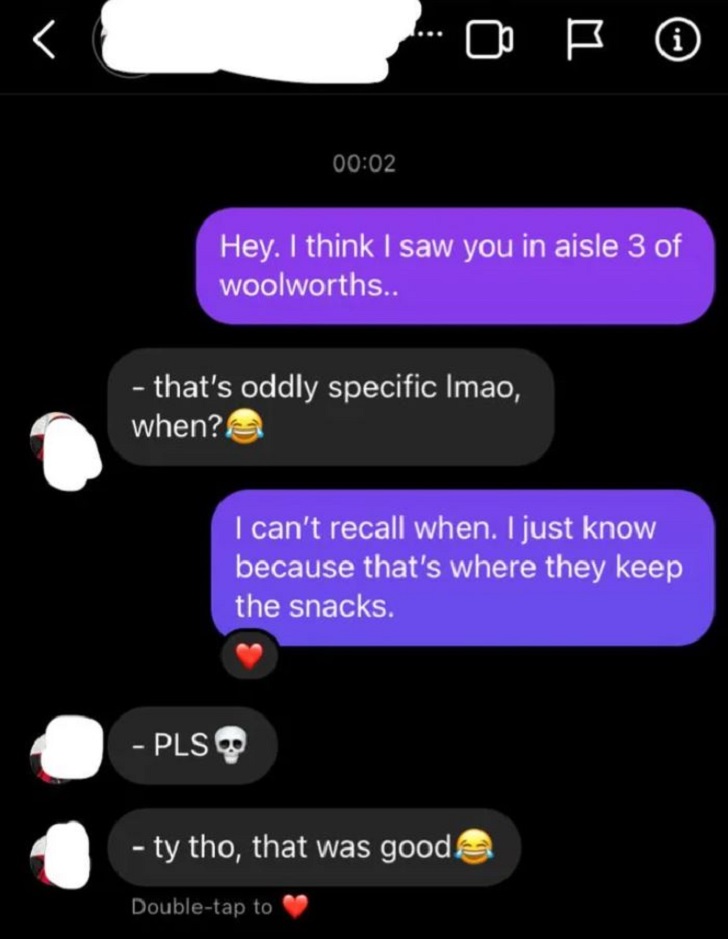Open conversation info details
This screenshot has width=728, height=939.
(x=678, y=41)
